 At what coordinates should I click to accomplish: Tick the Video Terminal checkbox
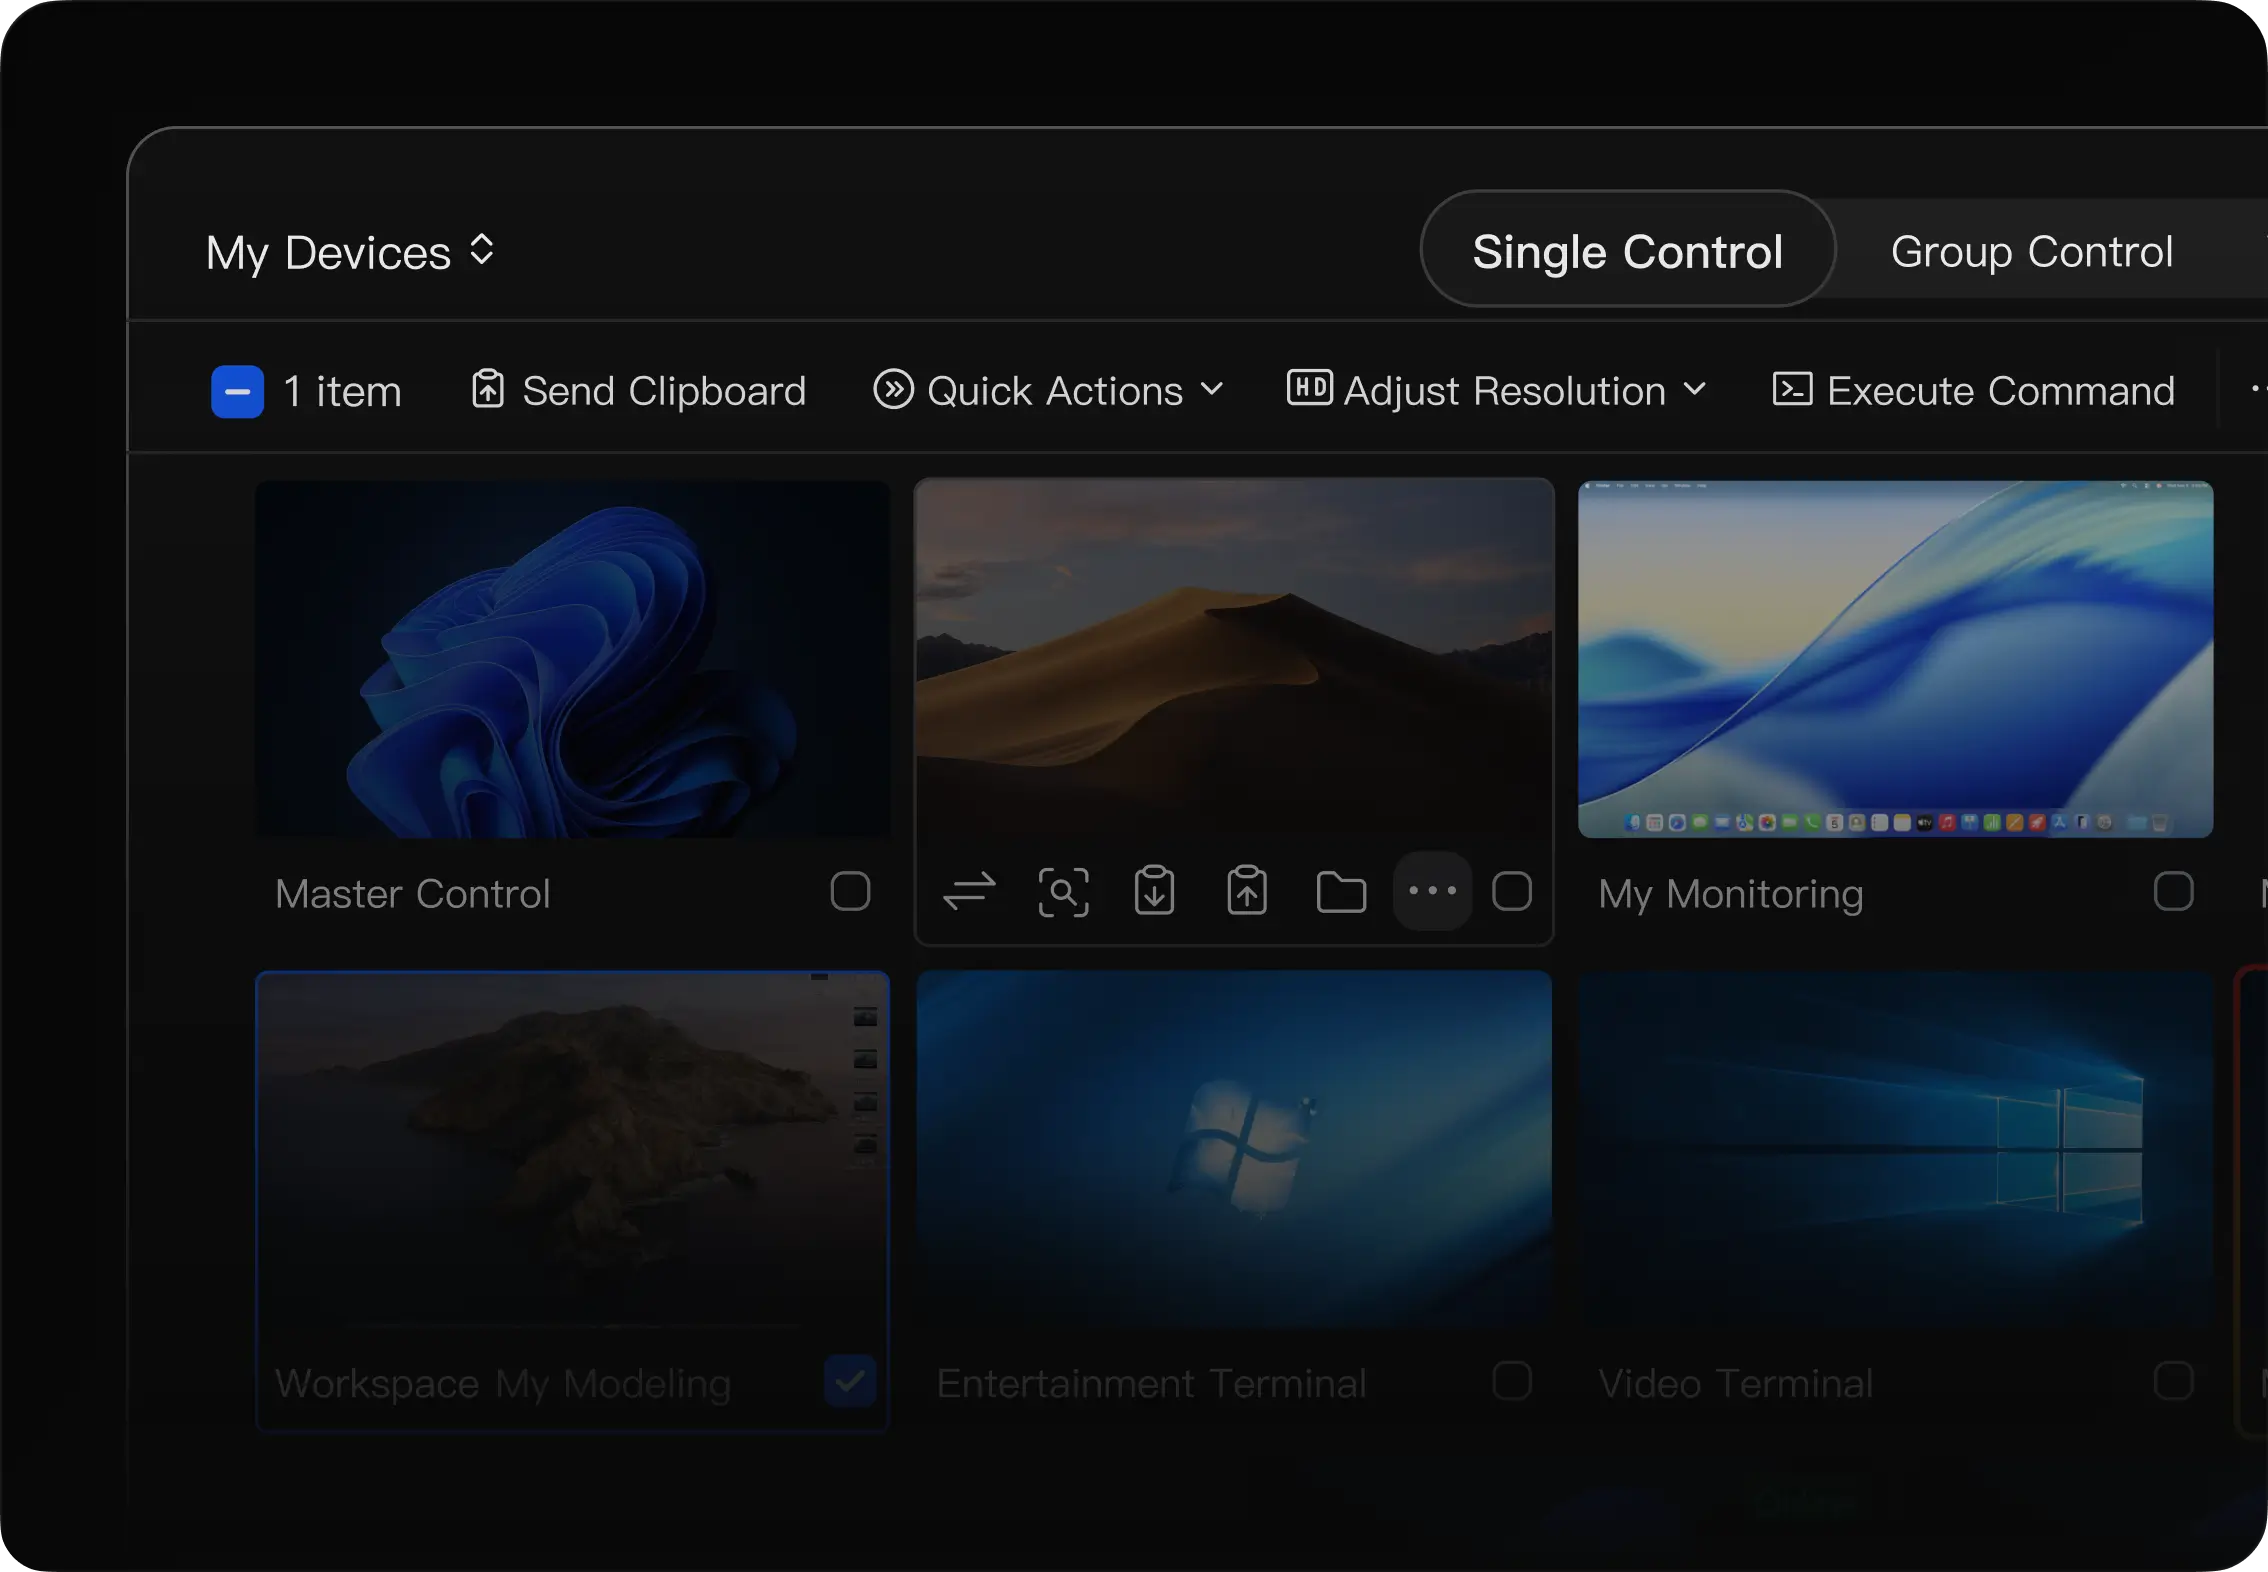click(x=2173, y=1381)
